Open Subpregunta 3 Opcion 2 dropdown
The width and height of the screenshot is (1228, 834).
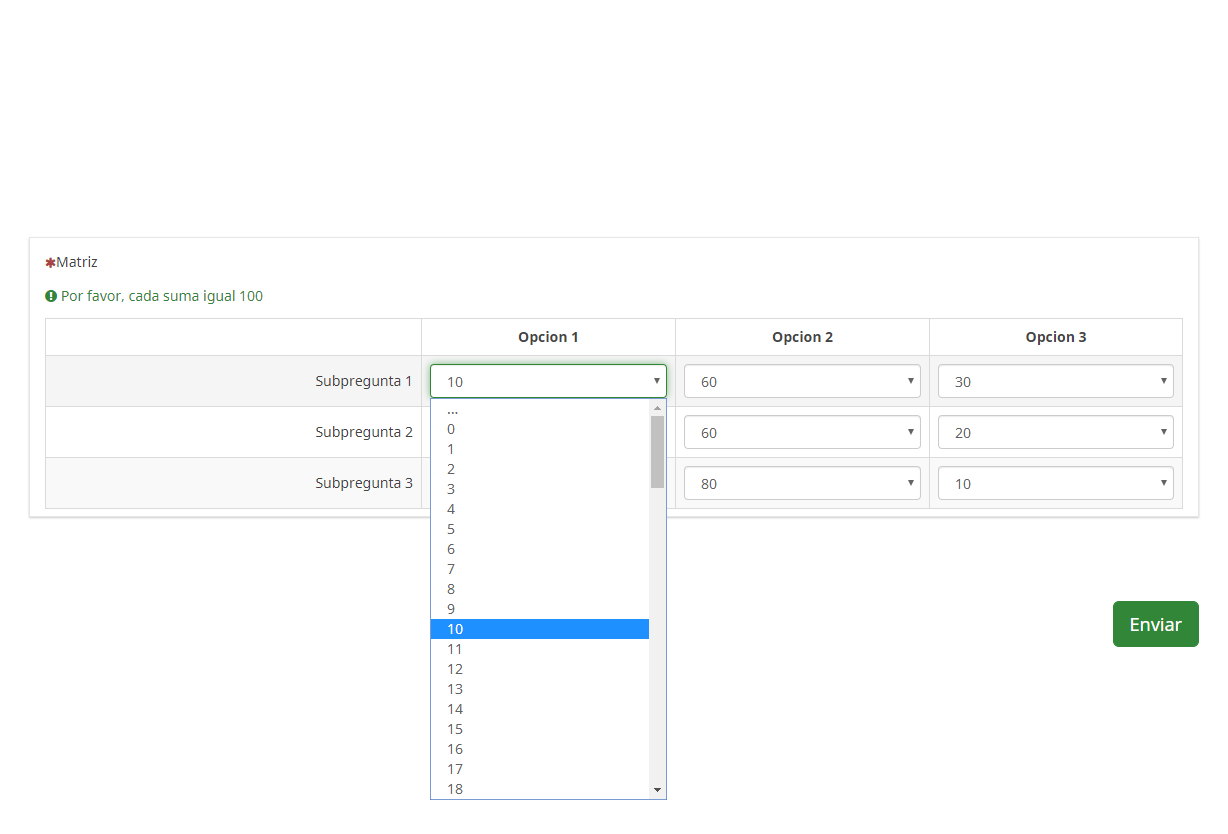click(802, 483)
